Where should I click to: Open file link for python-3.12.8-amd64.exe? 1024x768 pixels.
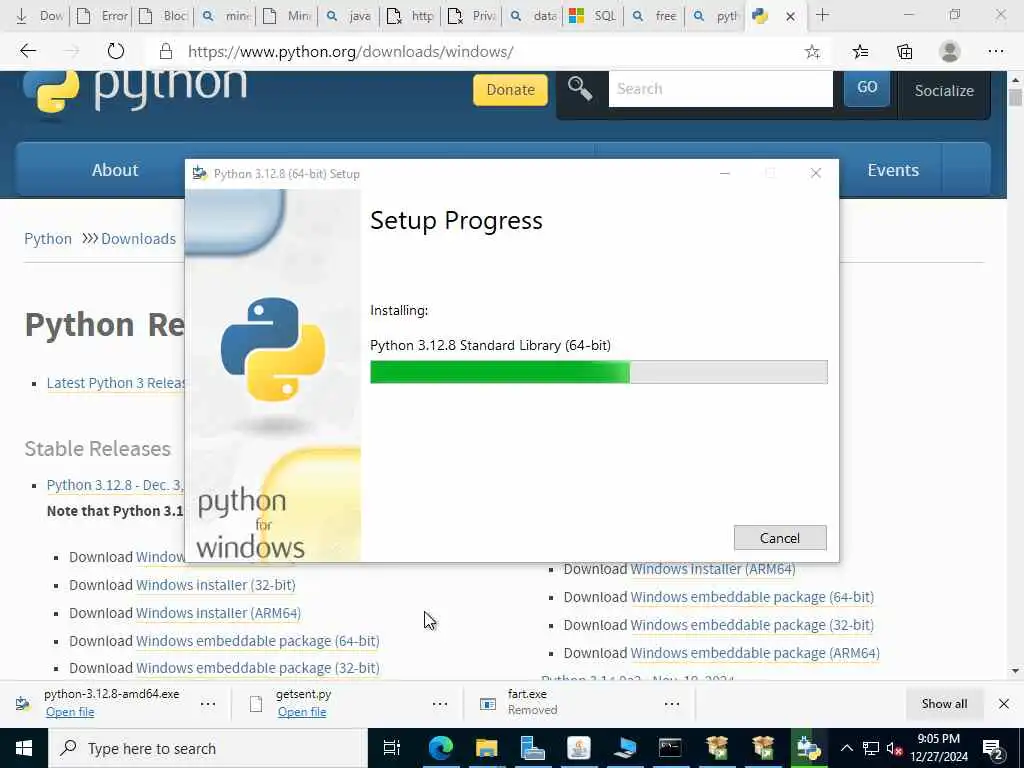click(70, 712)
